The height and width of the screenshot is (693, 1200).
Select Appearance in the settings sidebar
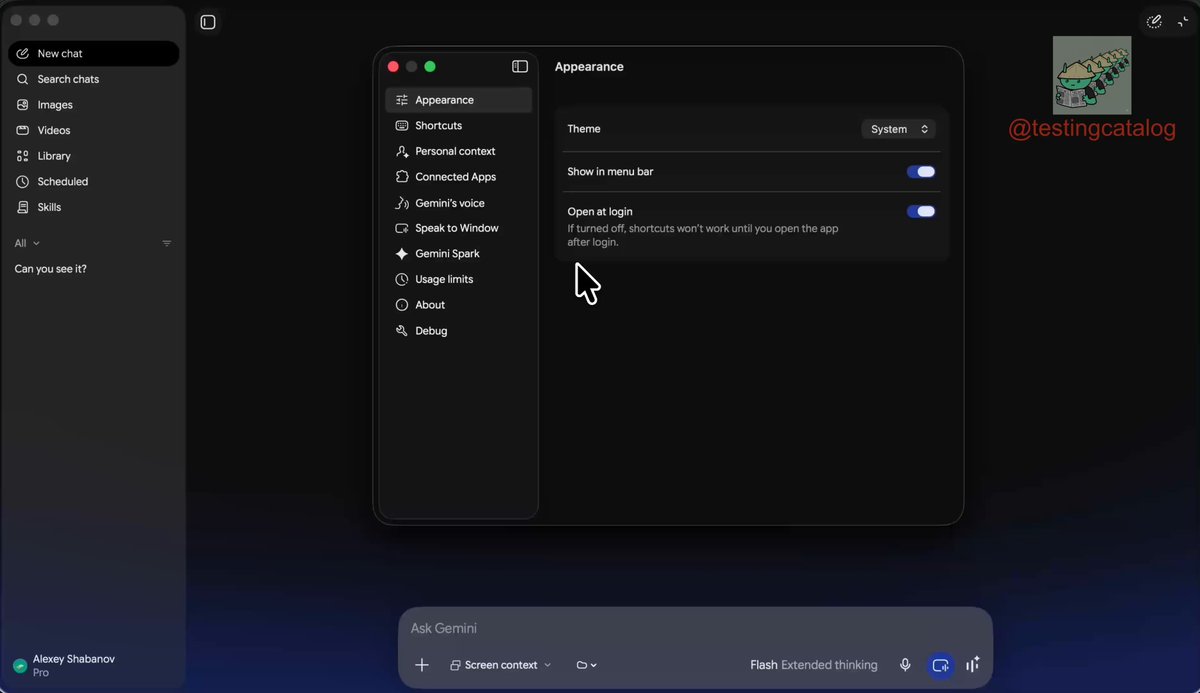[458, 100]
